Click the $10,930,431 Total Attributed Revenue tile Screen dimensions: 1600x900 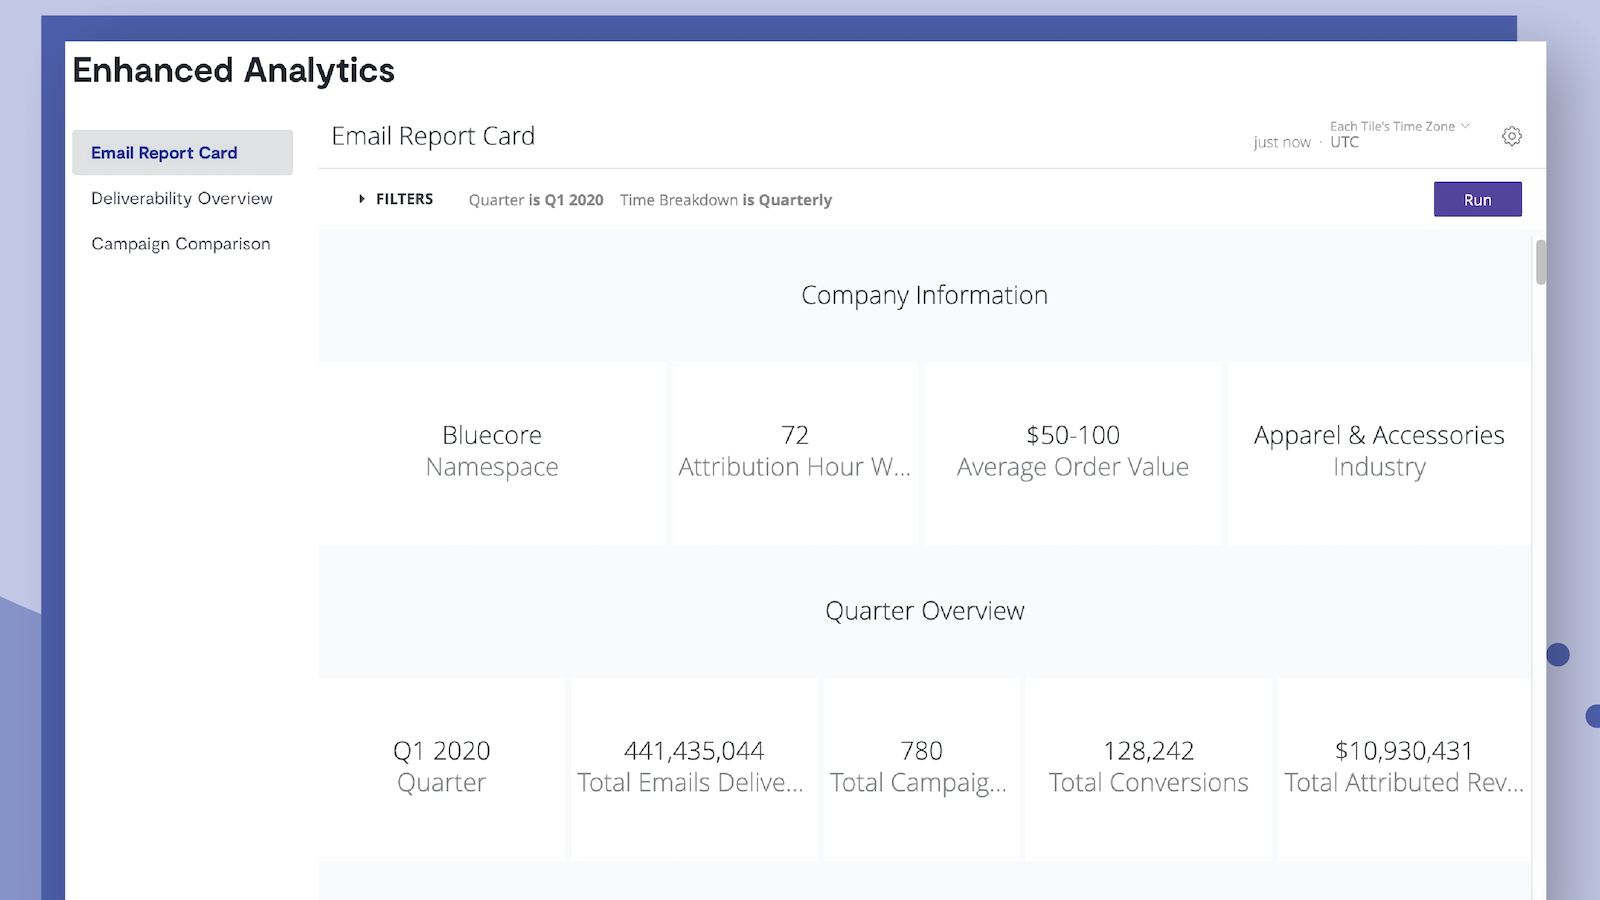pos(1404,767)
